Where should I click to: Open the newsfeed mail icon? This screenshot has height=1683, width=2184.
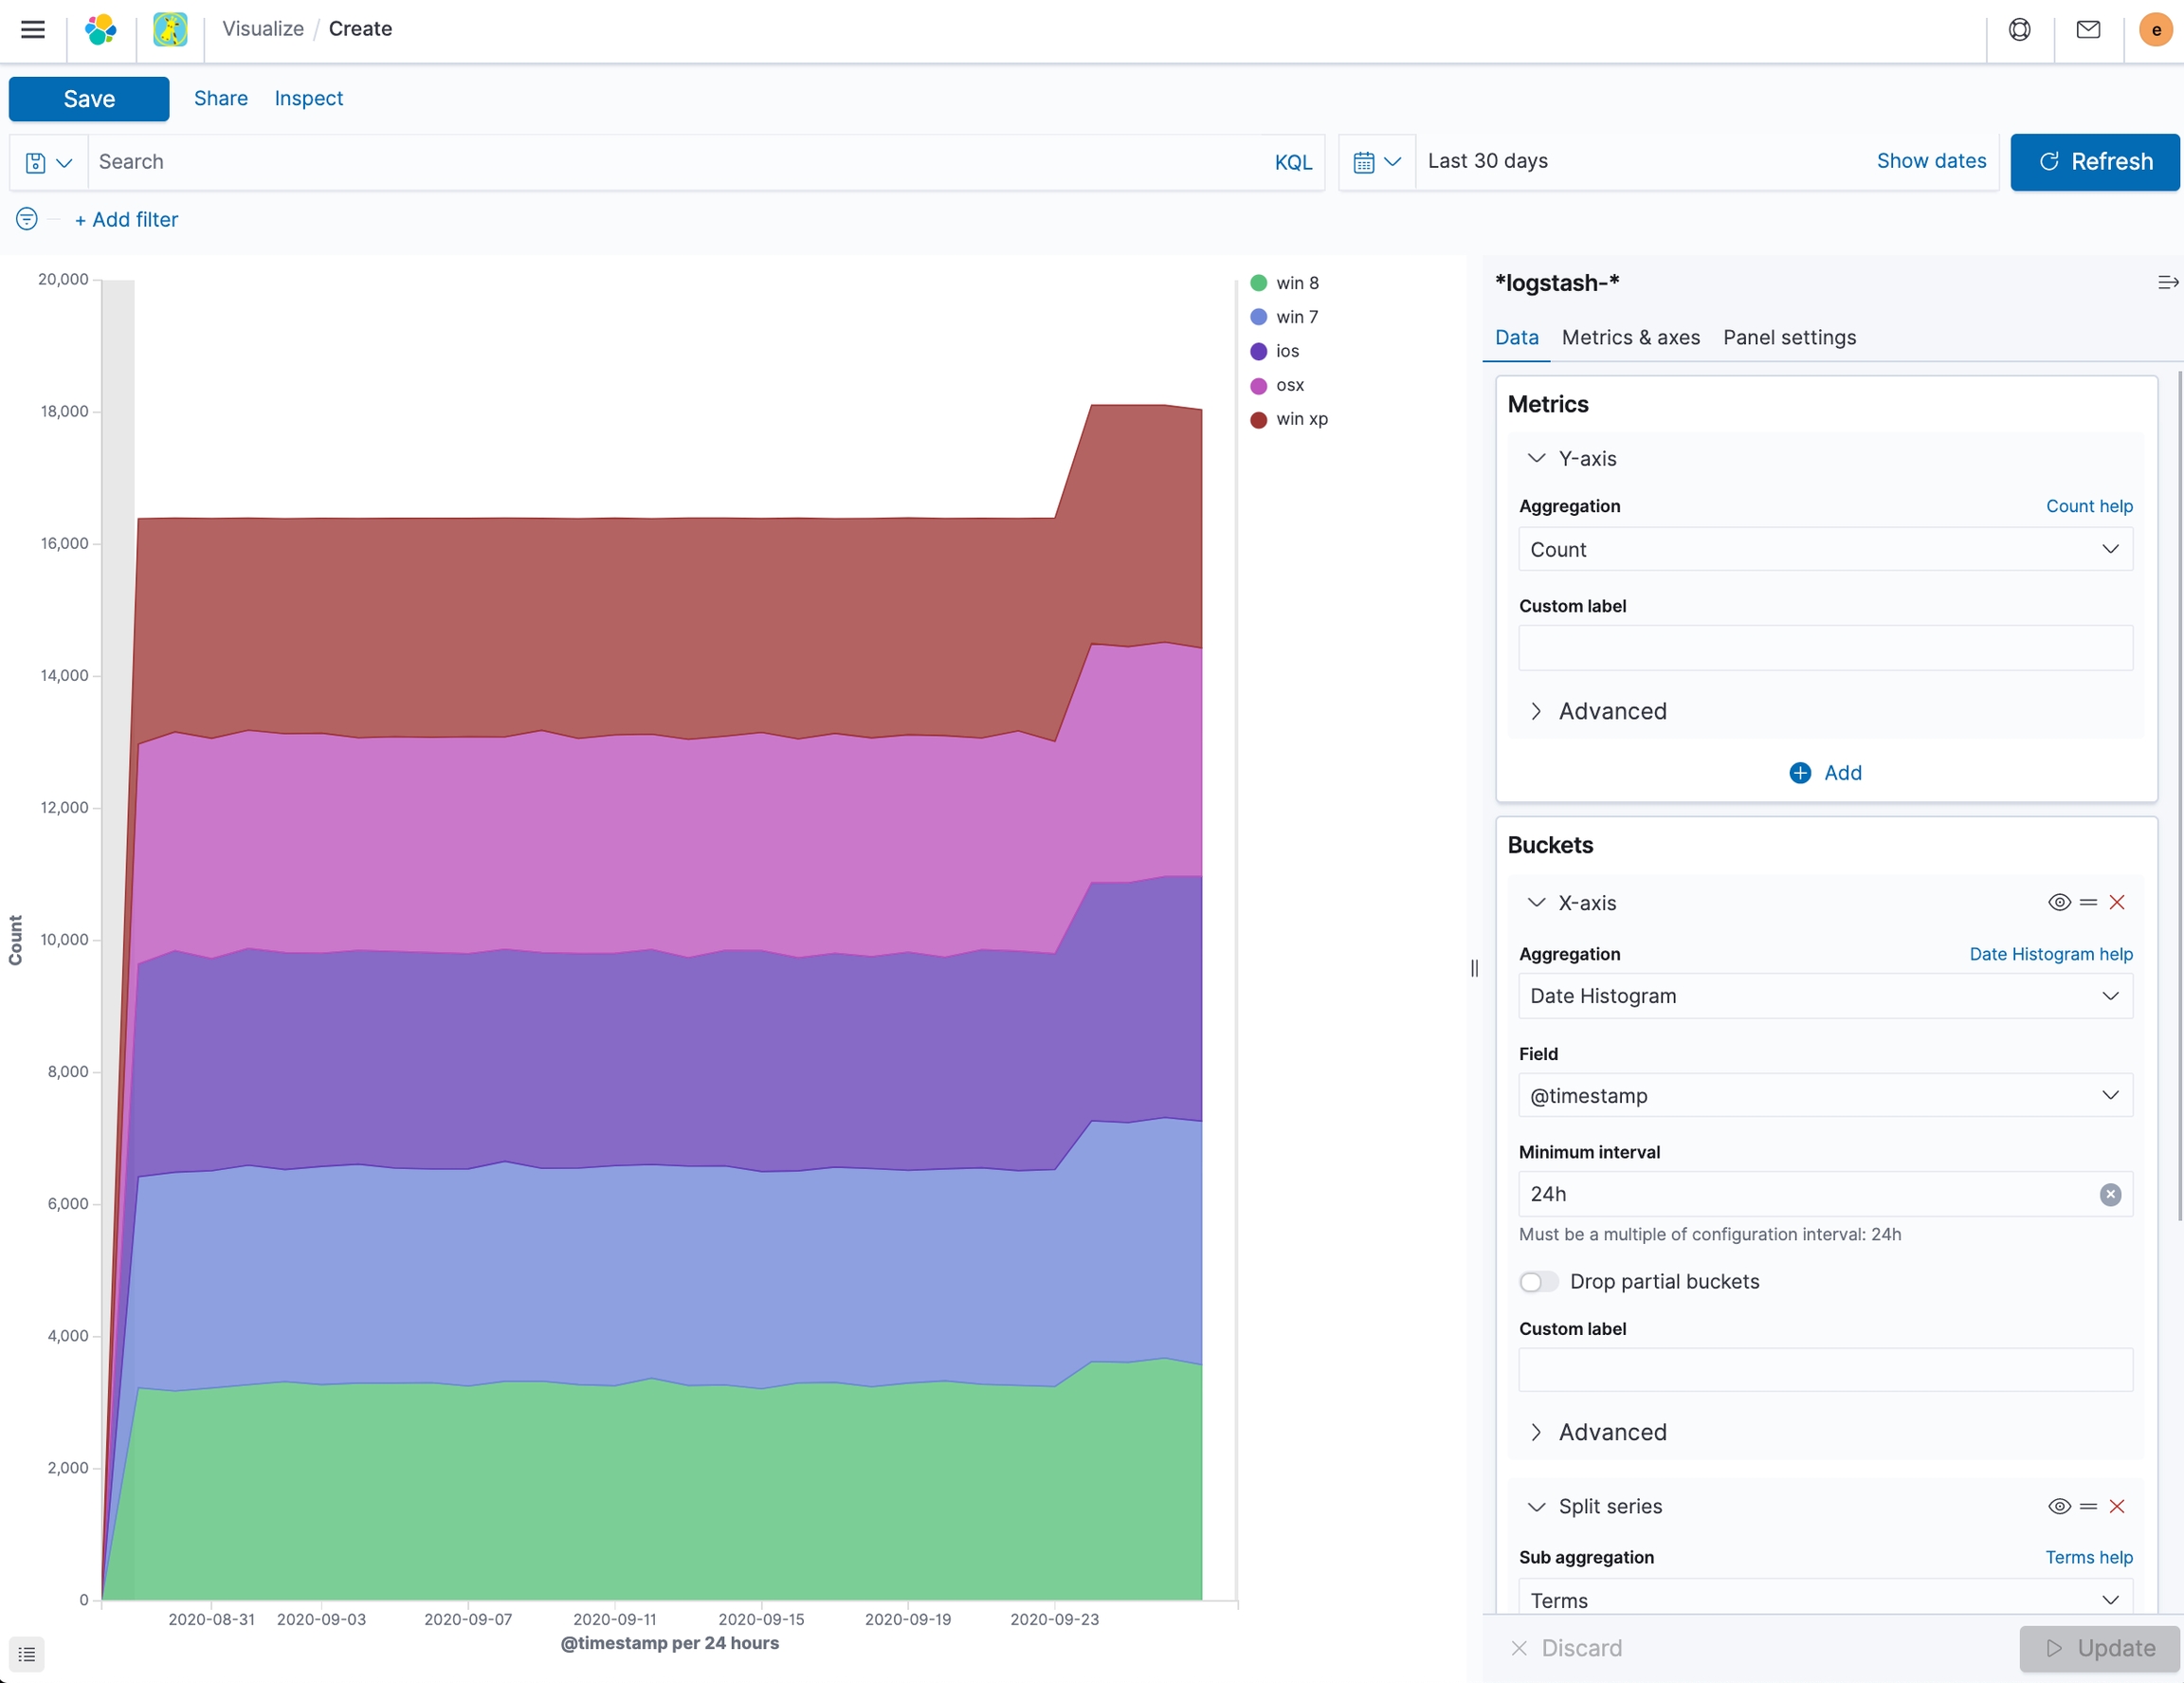(x=2088, y=29)
